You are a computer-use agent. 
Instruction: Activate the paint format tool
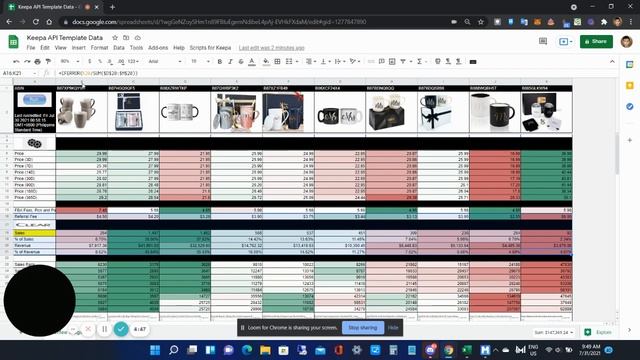click(x=48, y=62)
